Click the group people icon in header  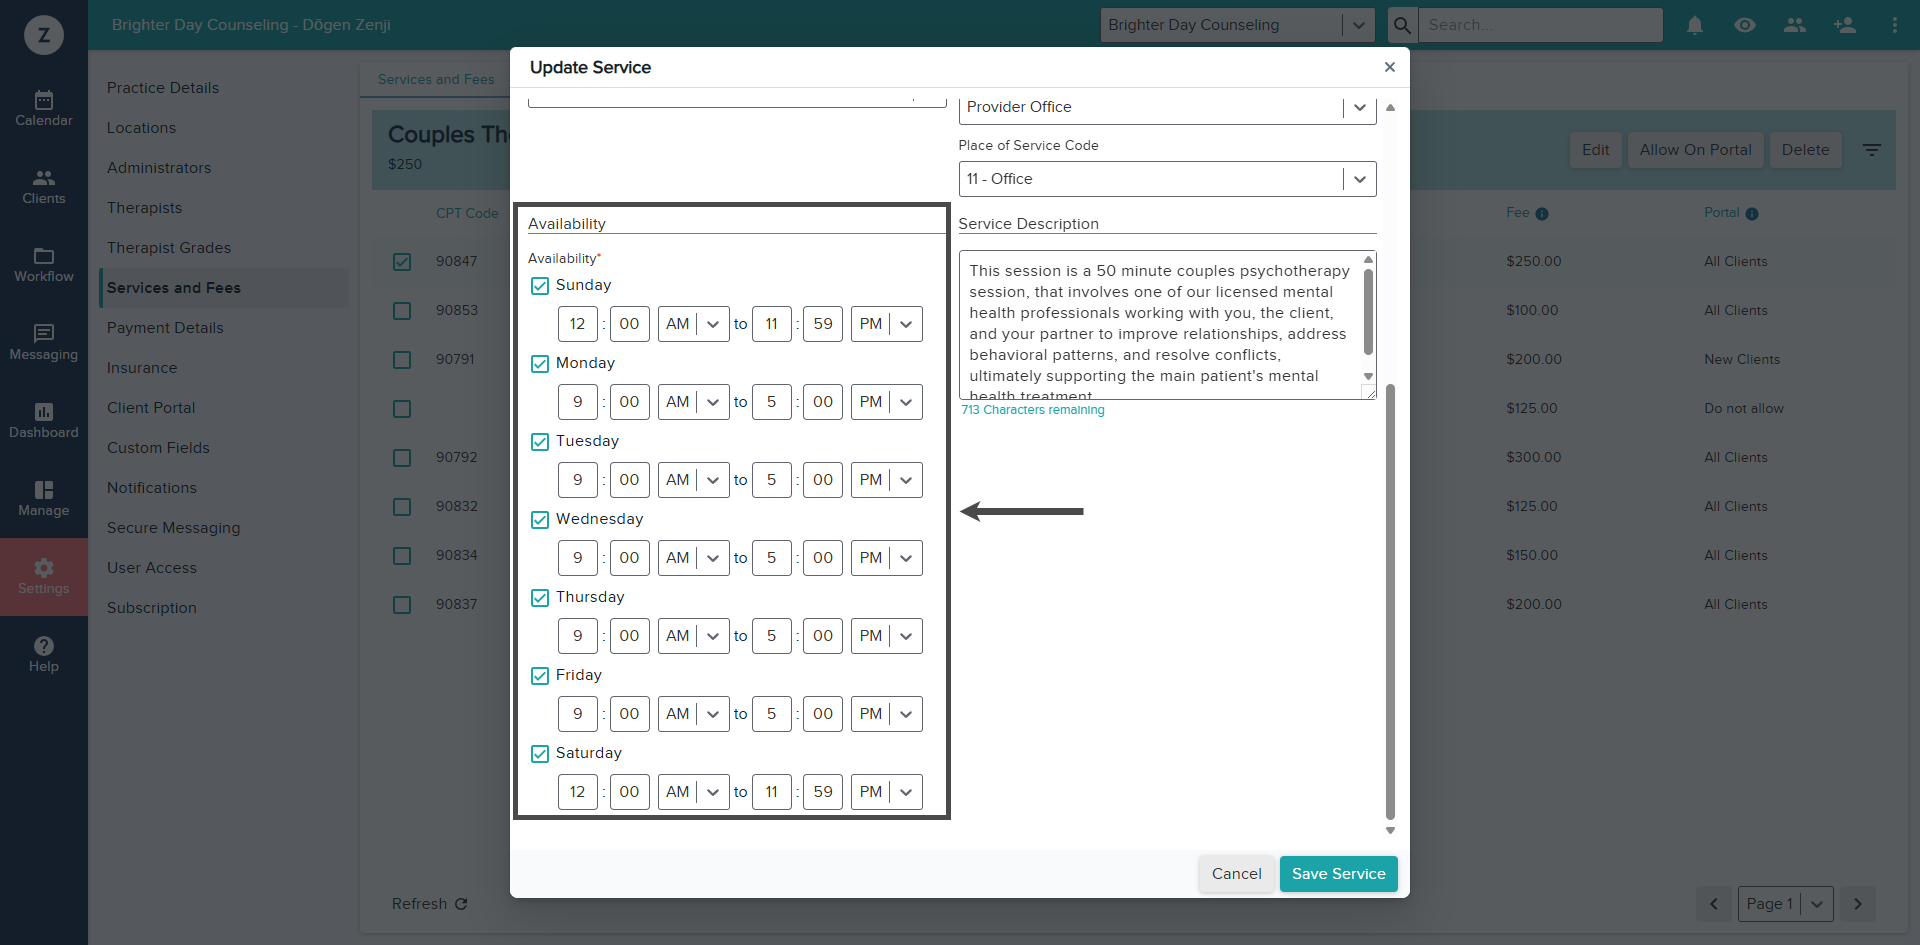point(1795,25)
